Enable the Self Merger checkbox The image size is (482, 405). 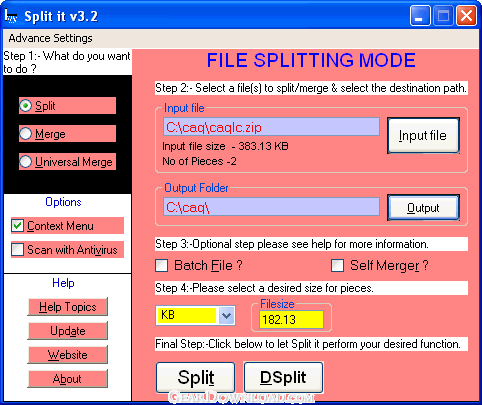(x=337, y=266)
